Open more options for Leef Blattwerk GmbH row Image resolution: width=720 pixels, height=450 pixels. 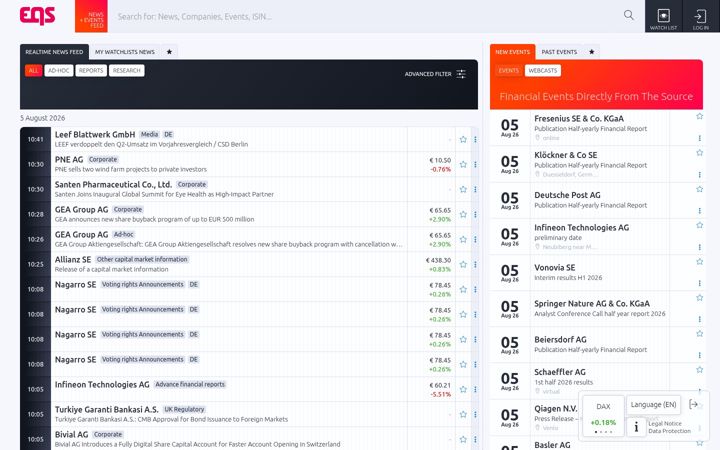point(475,140)
